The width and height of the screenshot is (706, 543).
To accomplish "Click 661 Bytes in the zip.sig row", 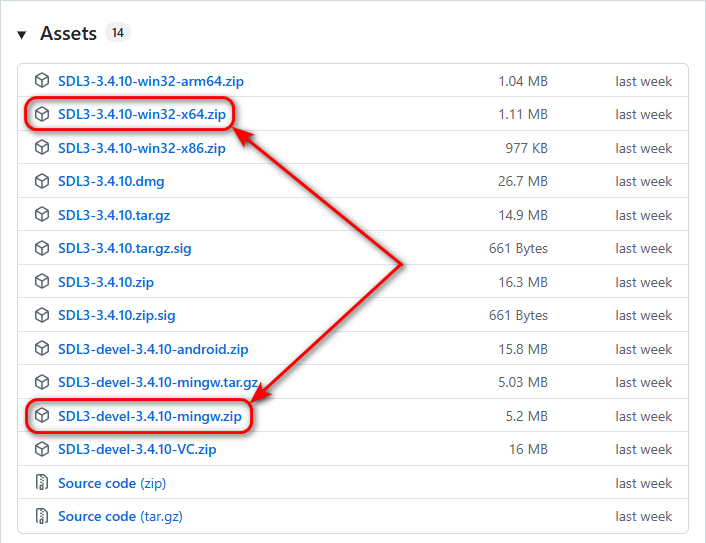I will click(x=518, y=316).
